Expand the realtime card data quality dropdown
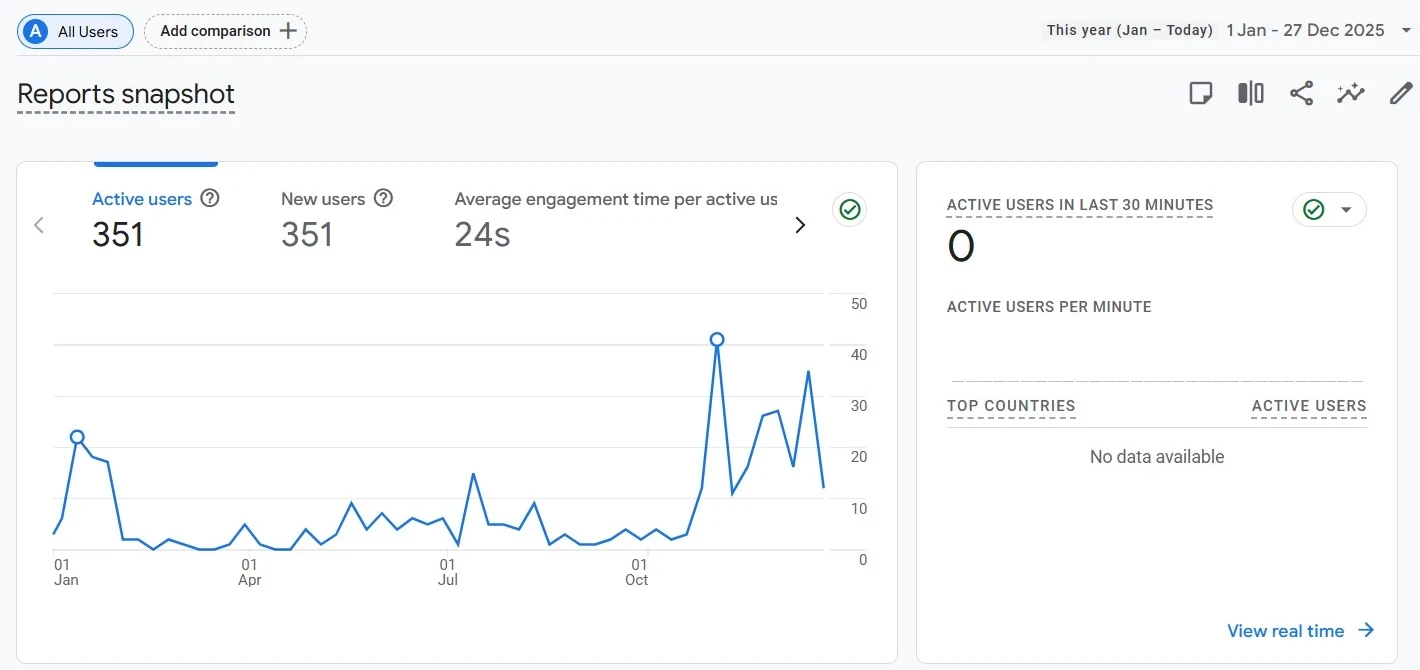The width and height of the screenshot is (1420, 670). tap(1345, 209)
